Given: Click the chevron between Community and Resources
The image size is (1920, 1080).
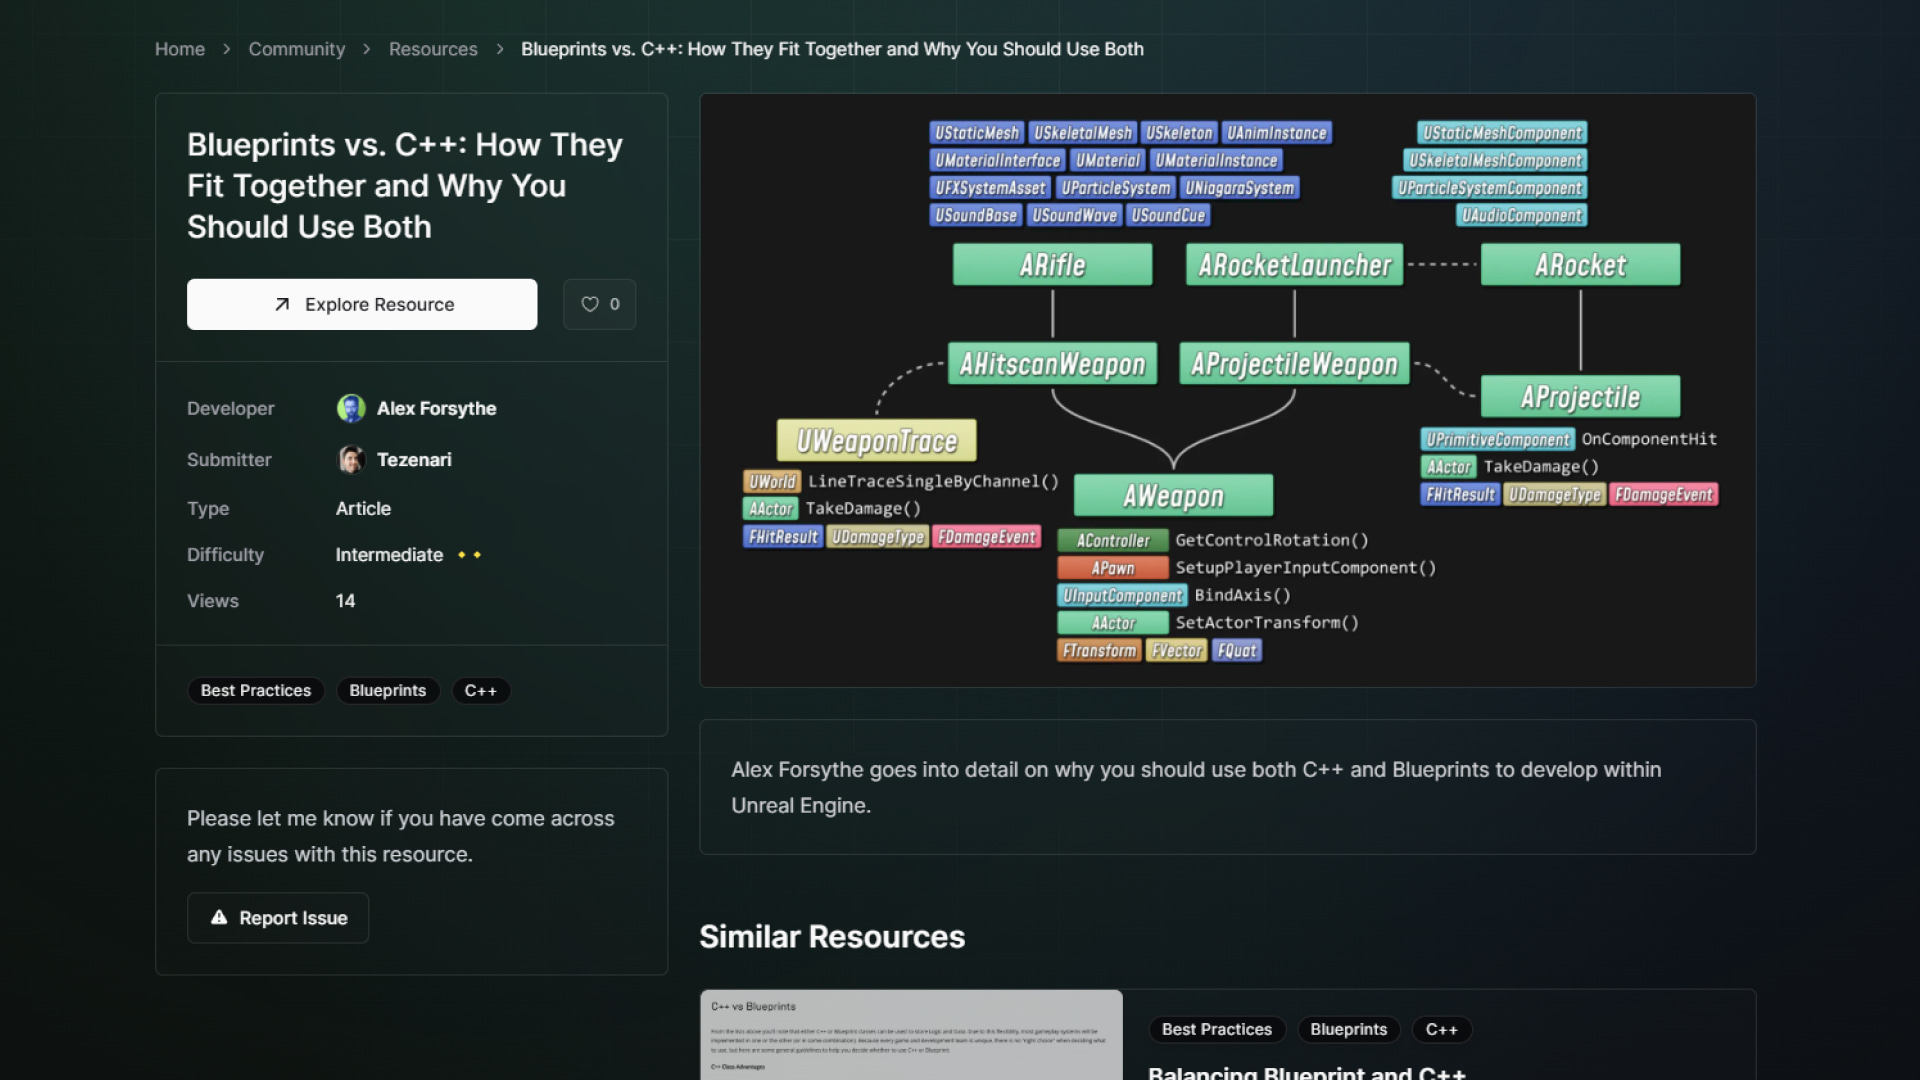Looking at the screenshot, I should 366,48.
